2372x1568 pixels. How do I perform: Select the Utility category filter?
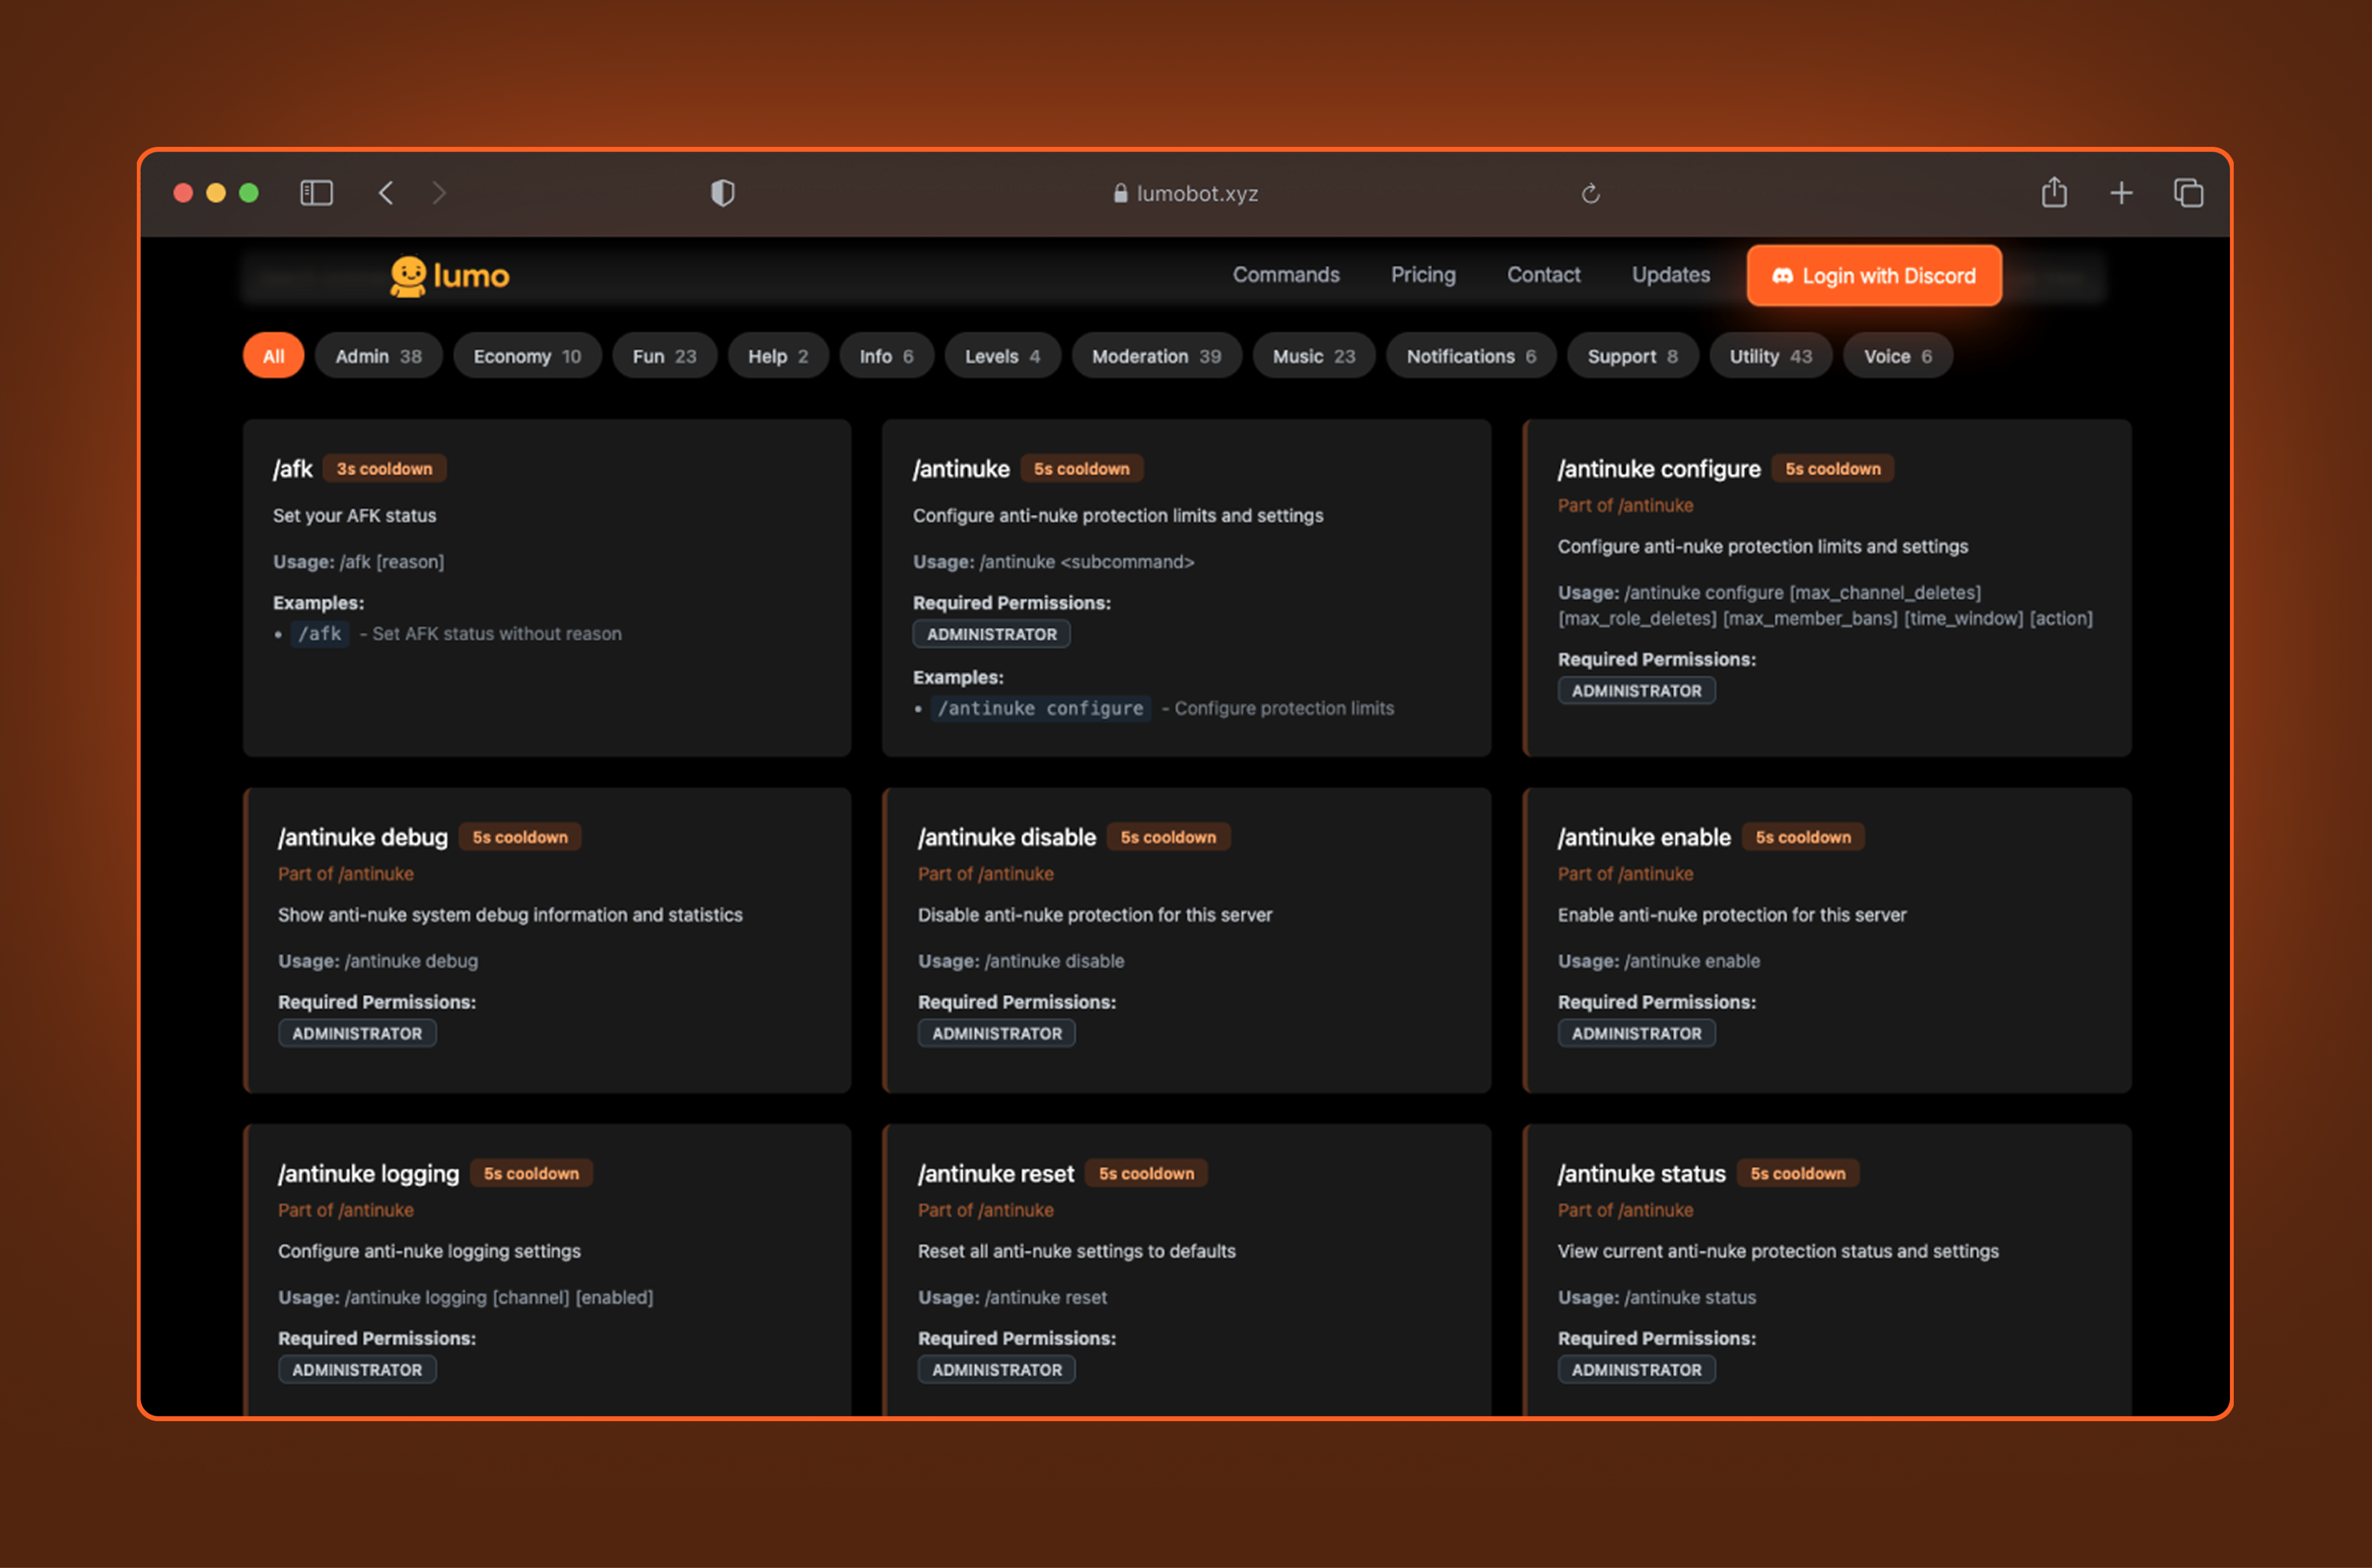[1770, 356]
